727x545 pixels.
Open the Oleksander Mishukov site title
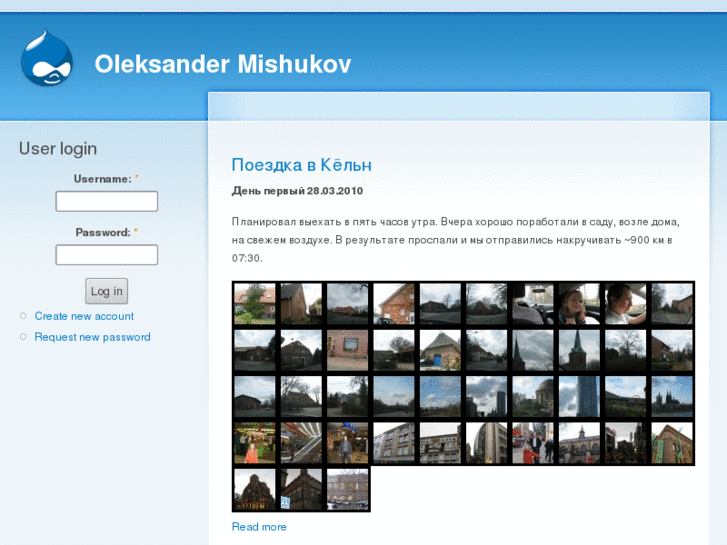[x=223, y=64]
